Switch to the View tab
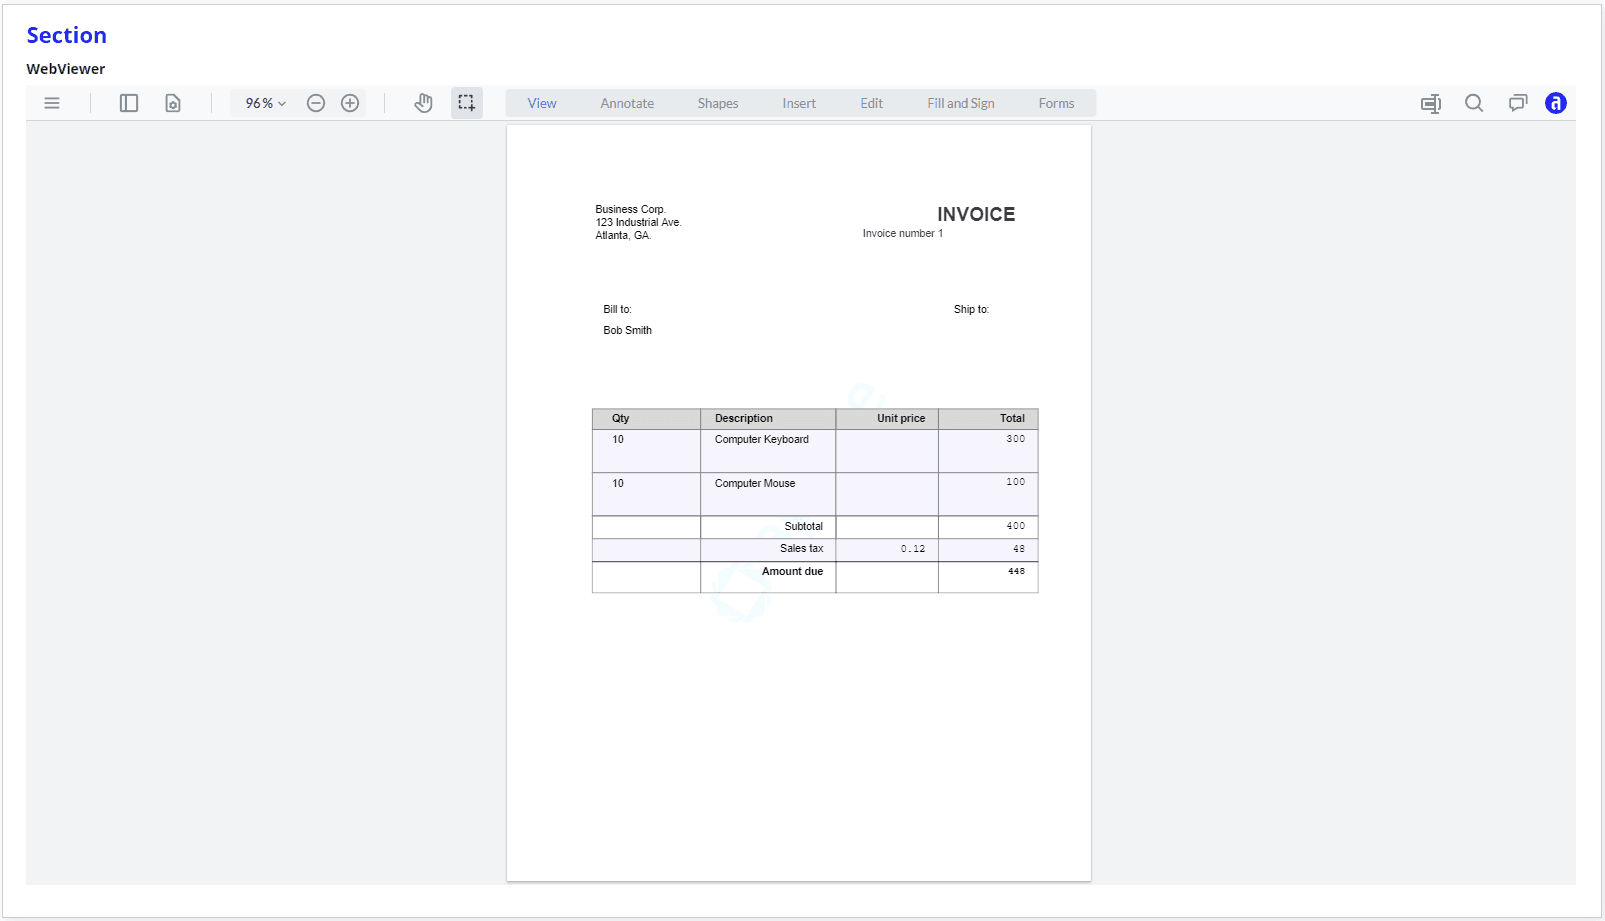Screen dimensions: 1605x921 click(x=542, y=103)
